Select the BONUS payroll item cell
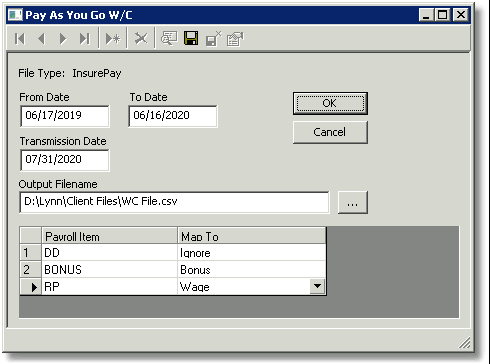 click(109, 269)
